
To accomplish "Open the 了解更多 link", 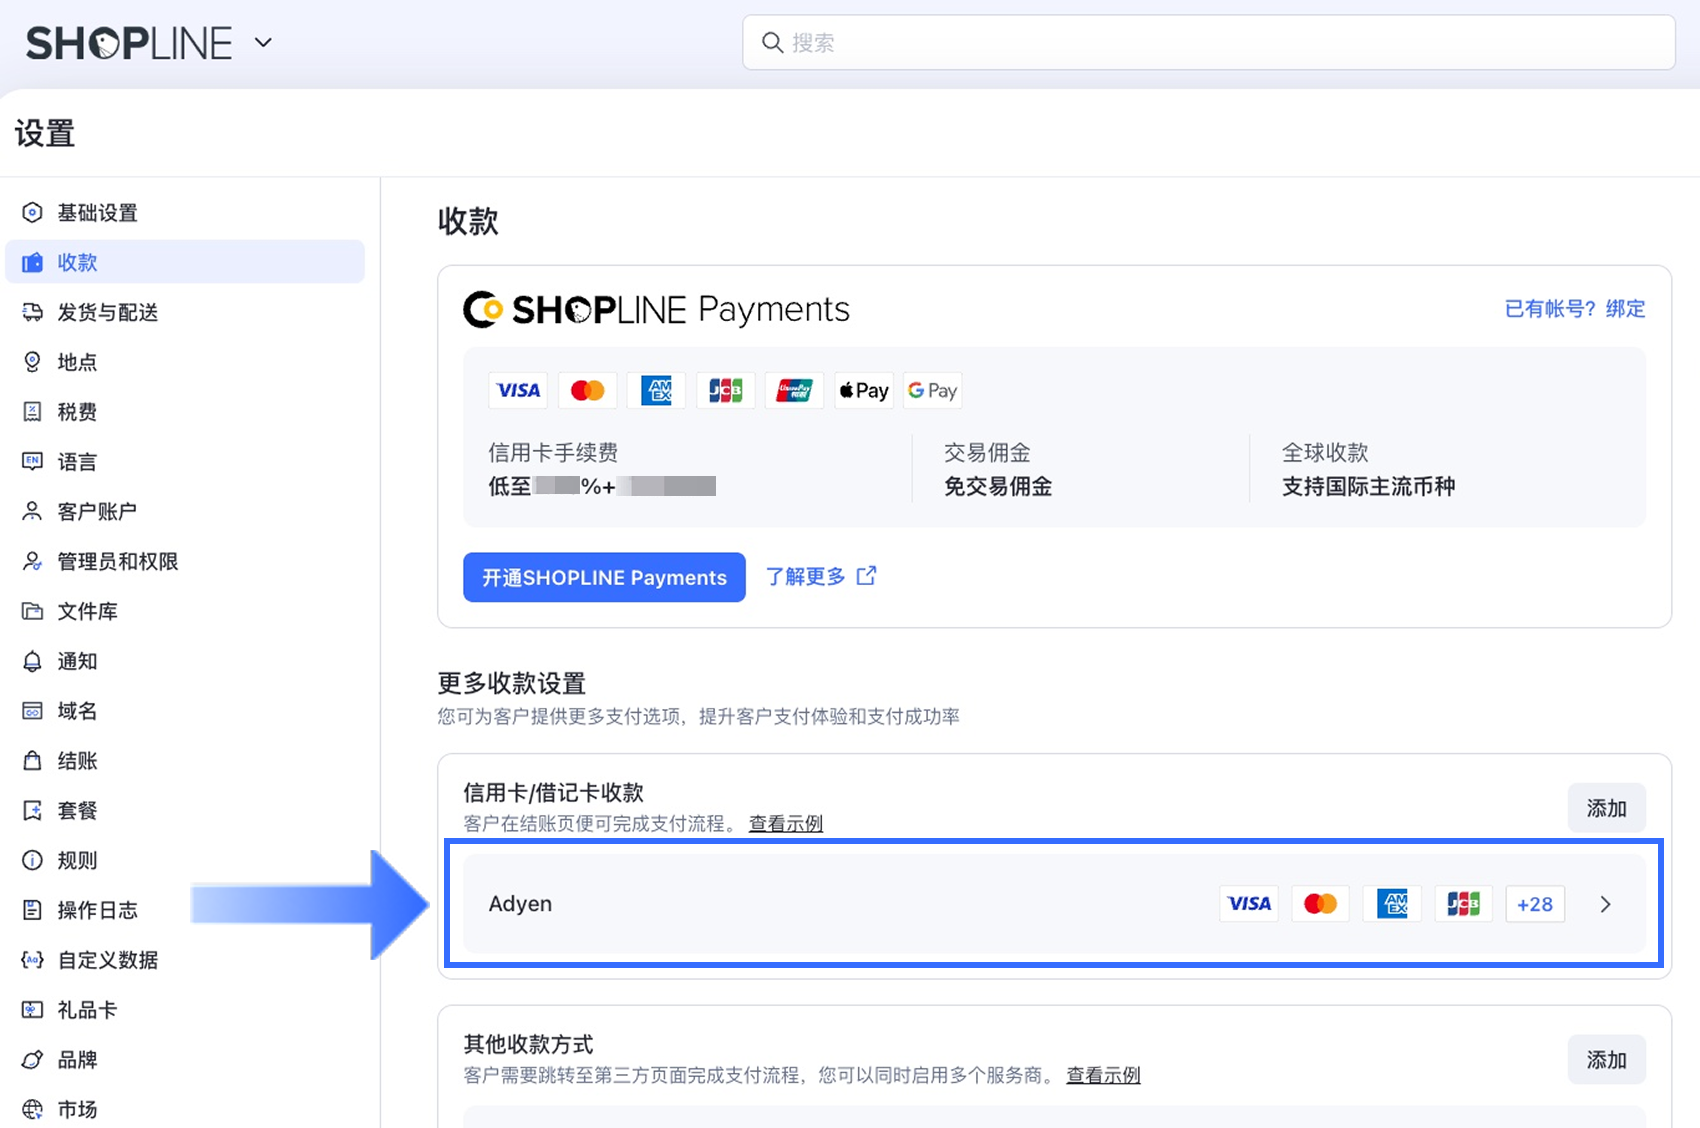I will [x=805, y=576].
